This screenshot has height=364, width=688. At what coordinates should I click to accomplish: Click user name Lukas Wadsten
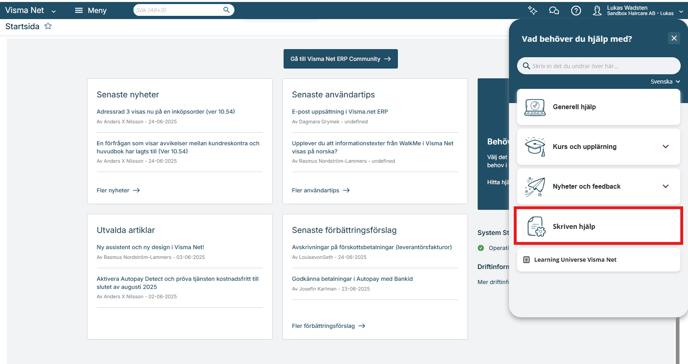tap(627, 8)
